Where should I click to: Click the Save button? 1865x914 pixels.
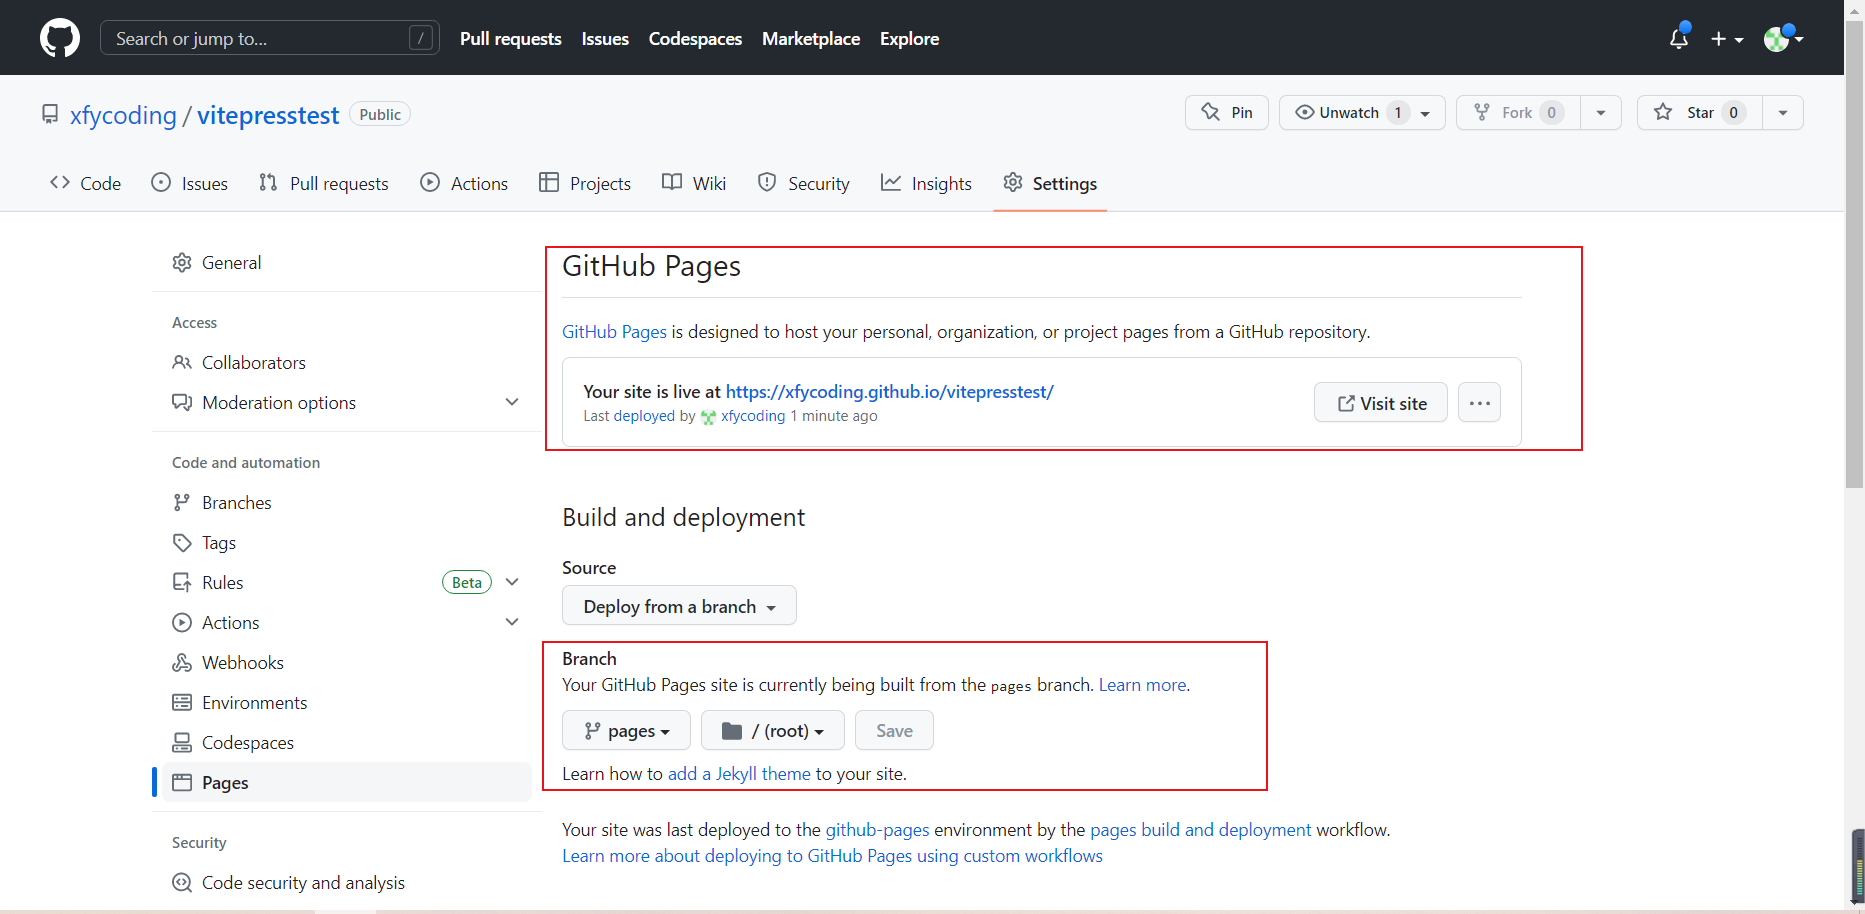pyautogui.click(x=894, y=731)
